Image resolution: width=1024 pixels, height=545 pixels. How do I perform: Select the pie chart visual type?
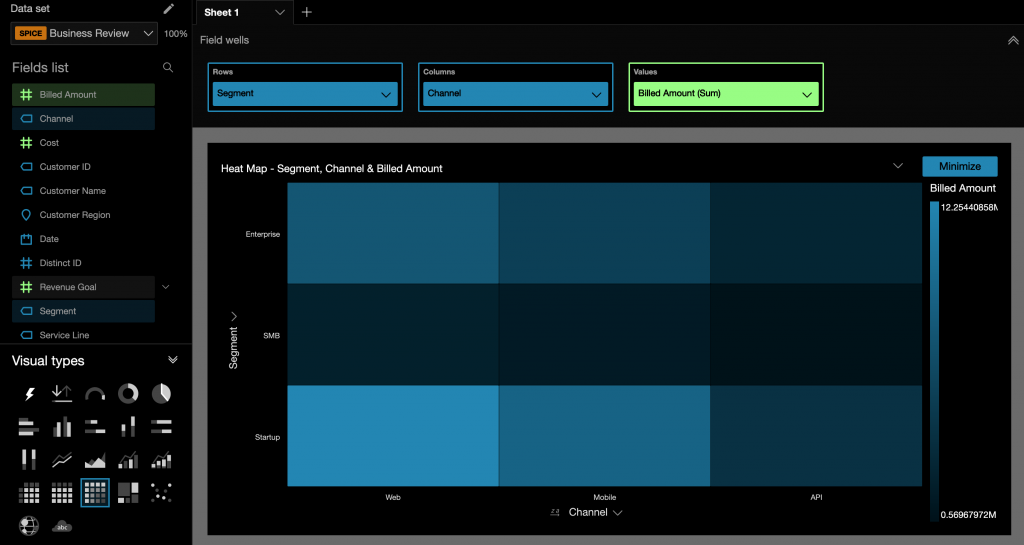[x=161, y=394]
